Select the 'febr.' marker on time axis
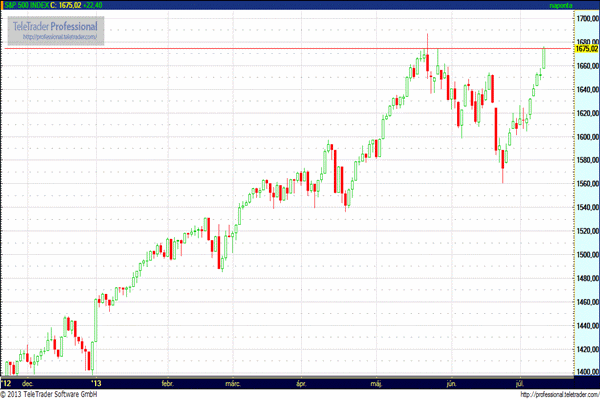The height and width of the screenshot is (400, 600). click(167, 383)
